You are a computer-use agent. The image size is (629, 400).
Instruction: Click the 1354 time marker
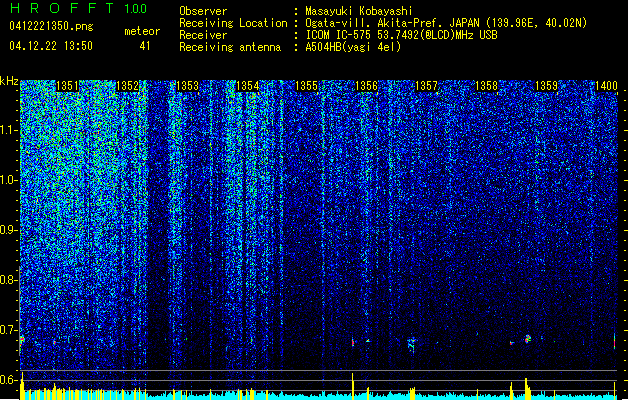click(247, 86)
